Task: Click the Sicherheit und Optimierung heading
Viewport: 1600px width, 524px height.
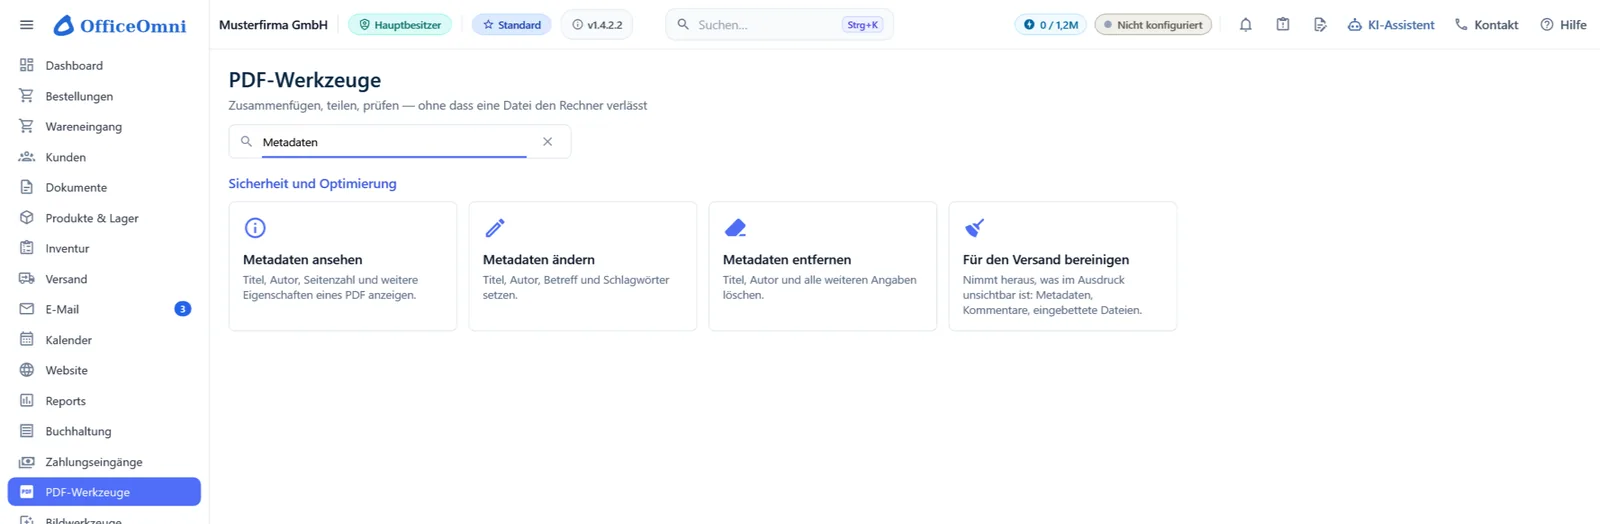Action: pyautogui.click(x=312, y=184)
